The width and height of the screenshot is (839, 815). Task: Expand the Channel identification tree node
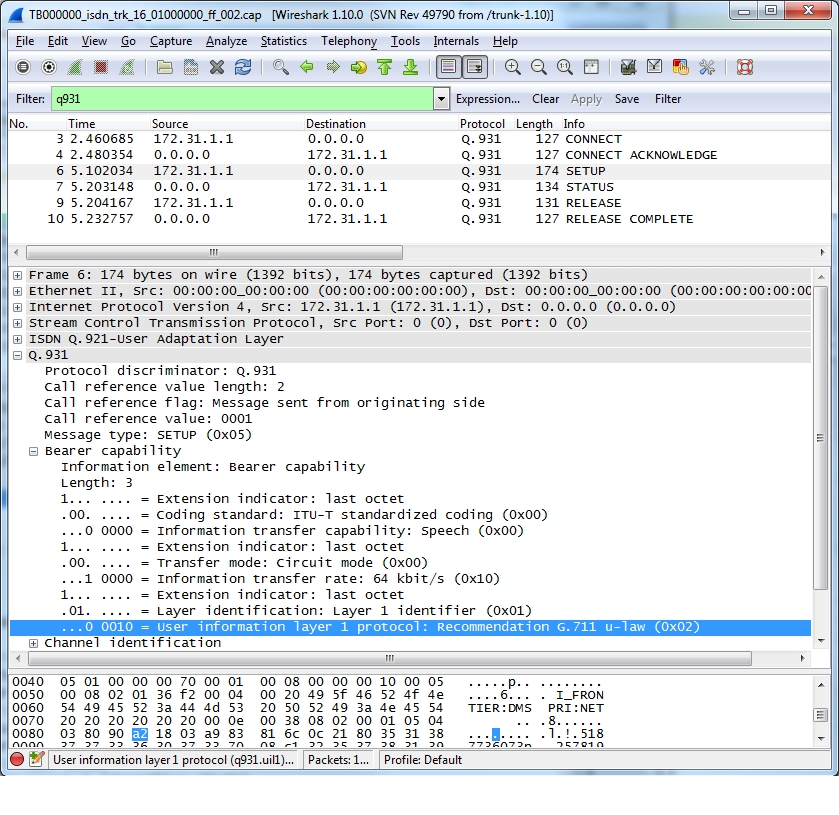(x=34, y=643)
